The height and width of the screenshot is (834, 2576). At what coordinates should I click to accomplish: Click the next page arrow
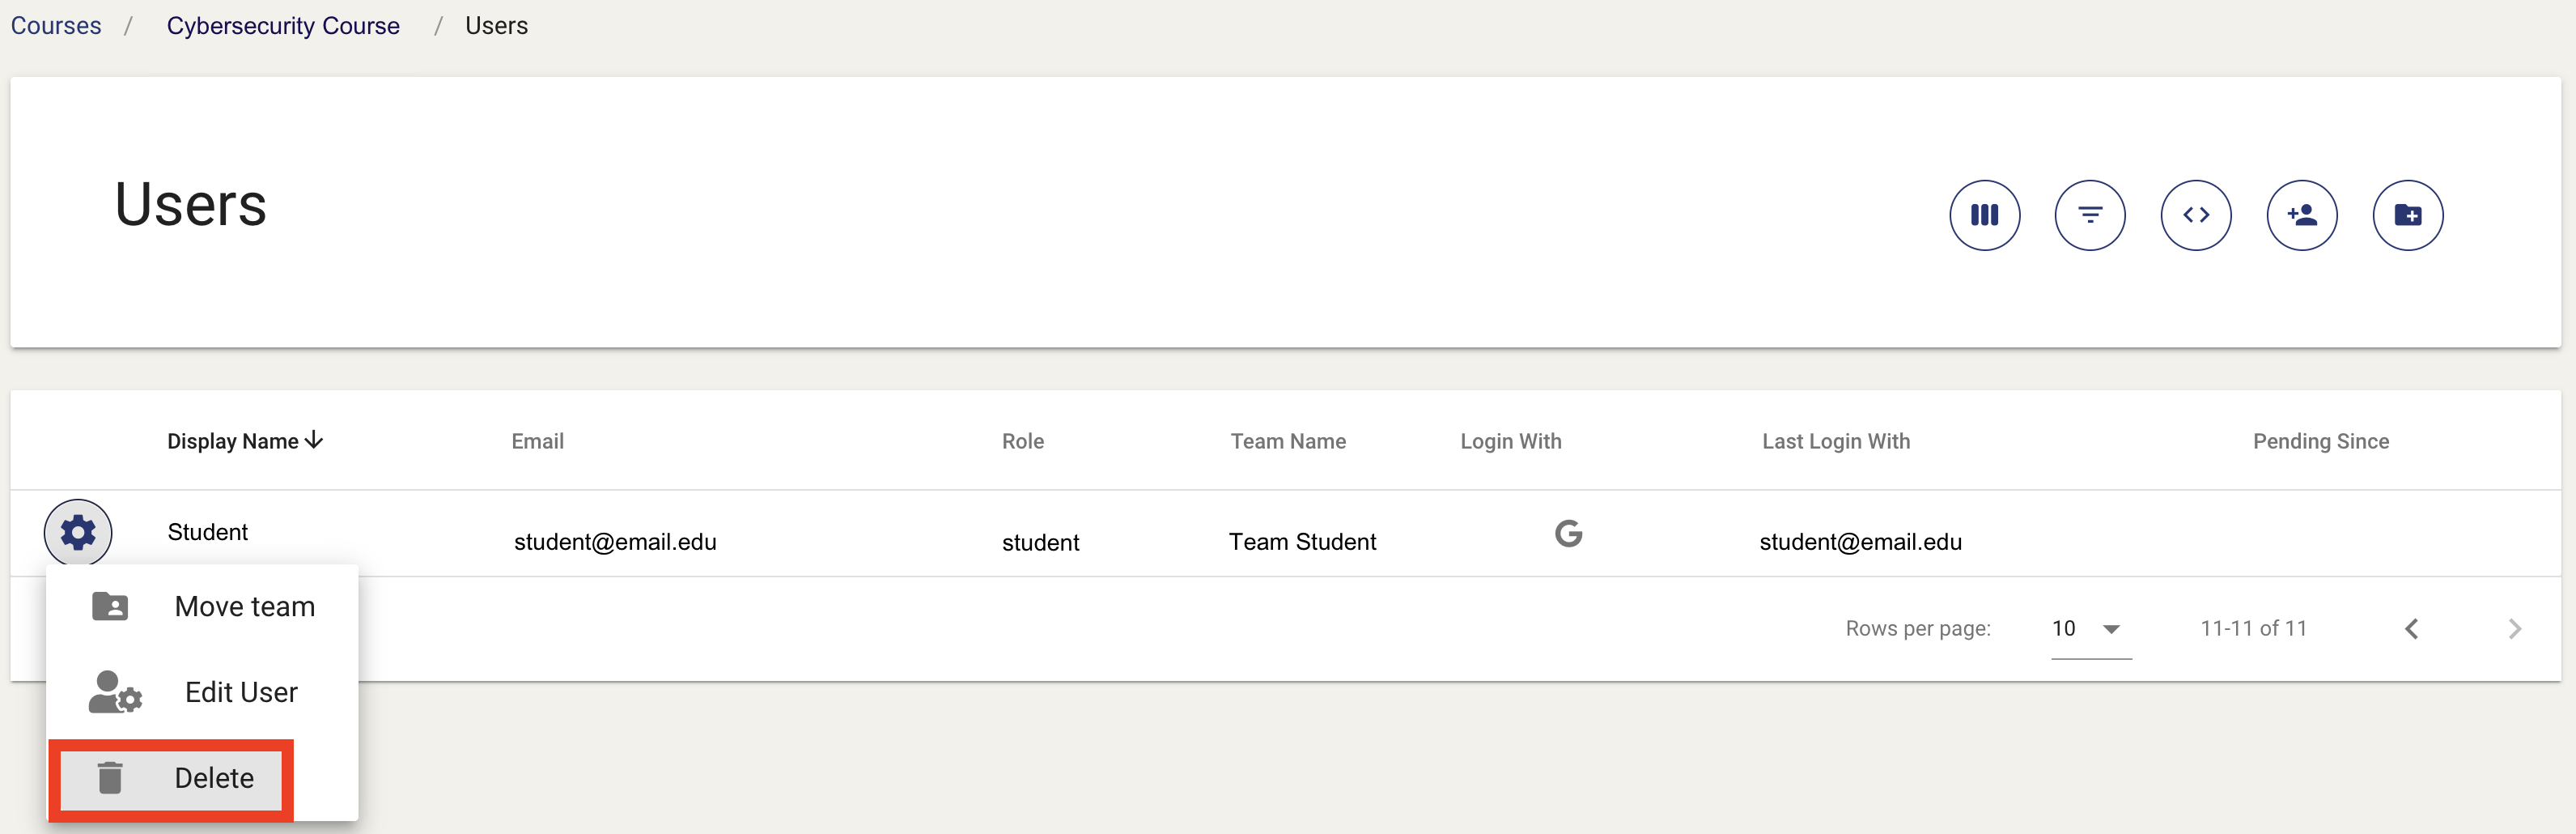pos(2515,629)
